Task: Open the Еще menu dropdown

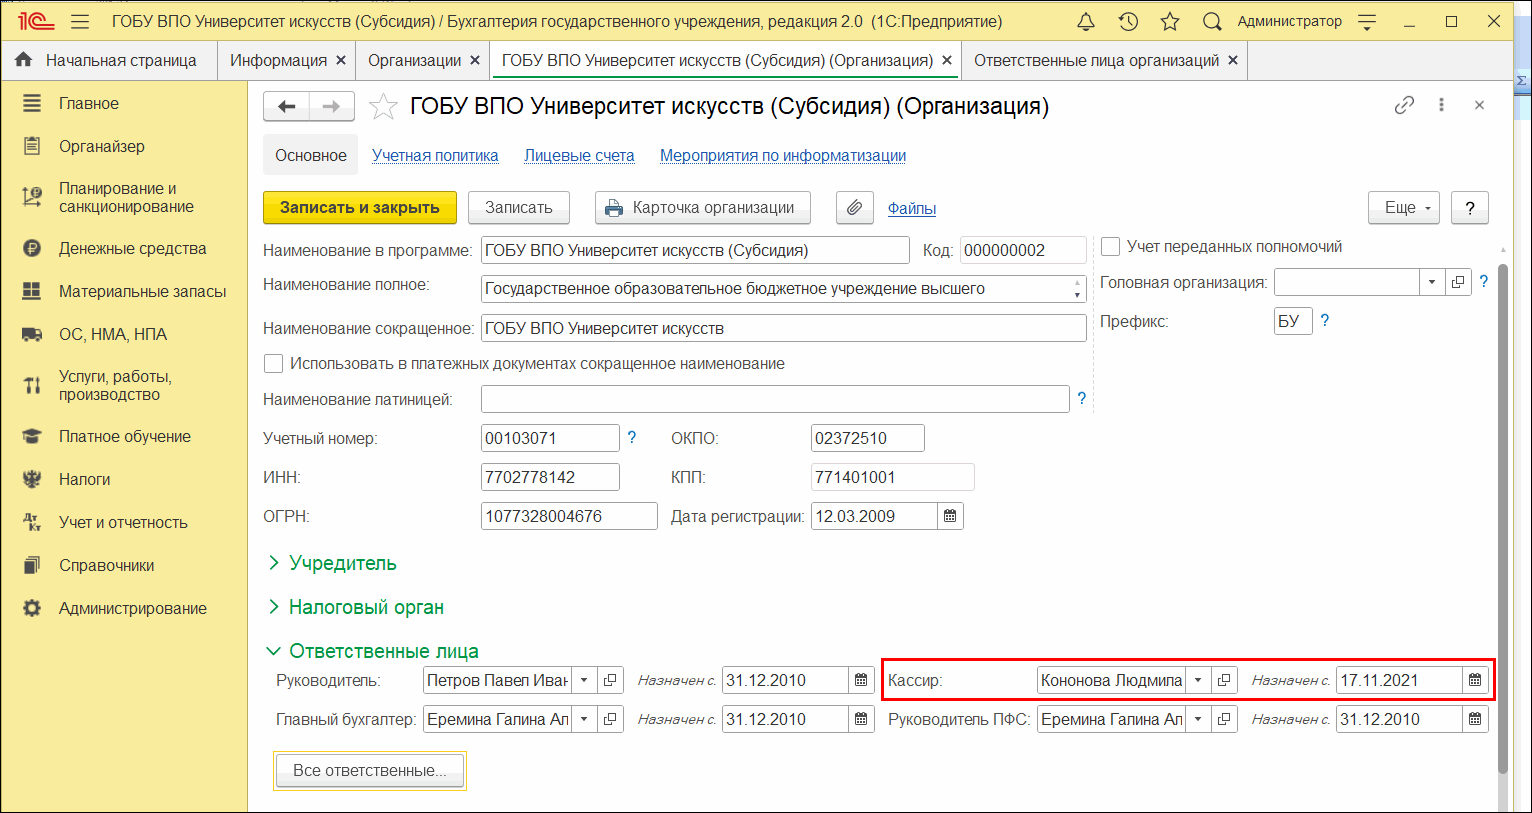Action: (1404, 208)
